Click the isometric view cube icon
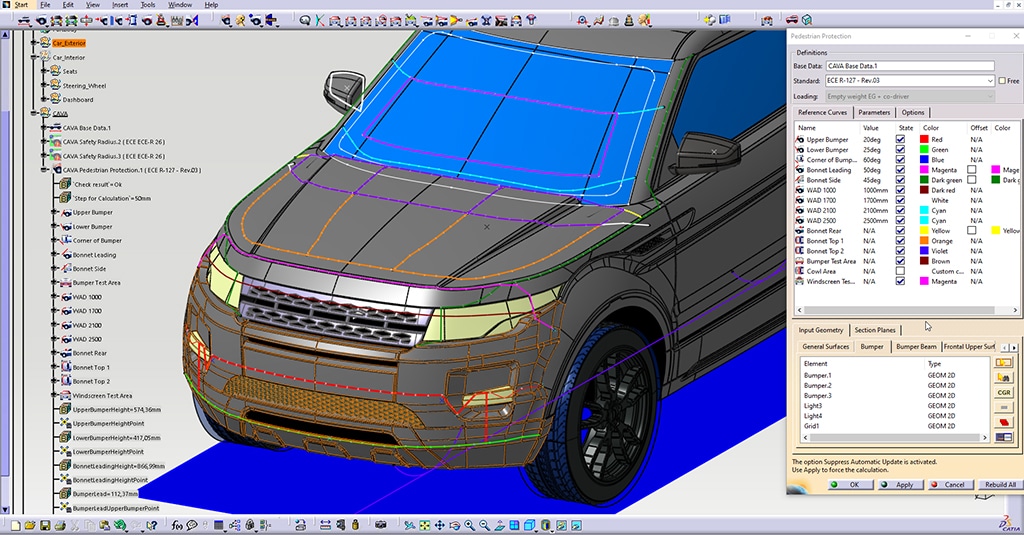 click(x=530, y=525)
